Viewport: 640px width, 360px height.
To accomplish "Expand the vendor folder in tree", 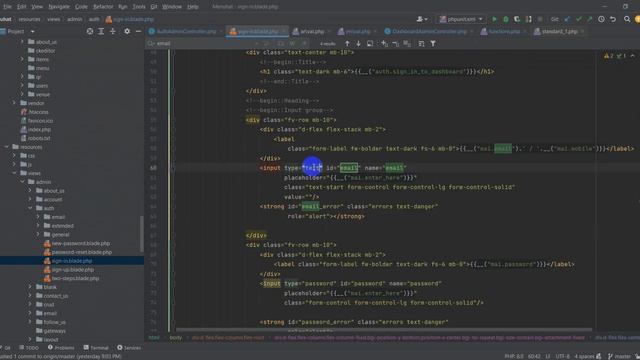I will tap(14, 103).
